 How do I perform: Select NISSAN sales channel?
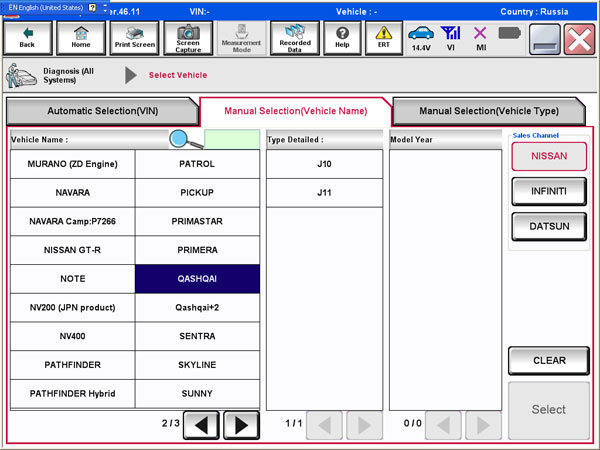point(549,156)
